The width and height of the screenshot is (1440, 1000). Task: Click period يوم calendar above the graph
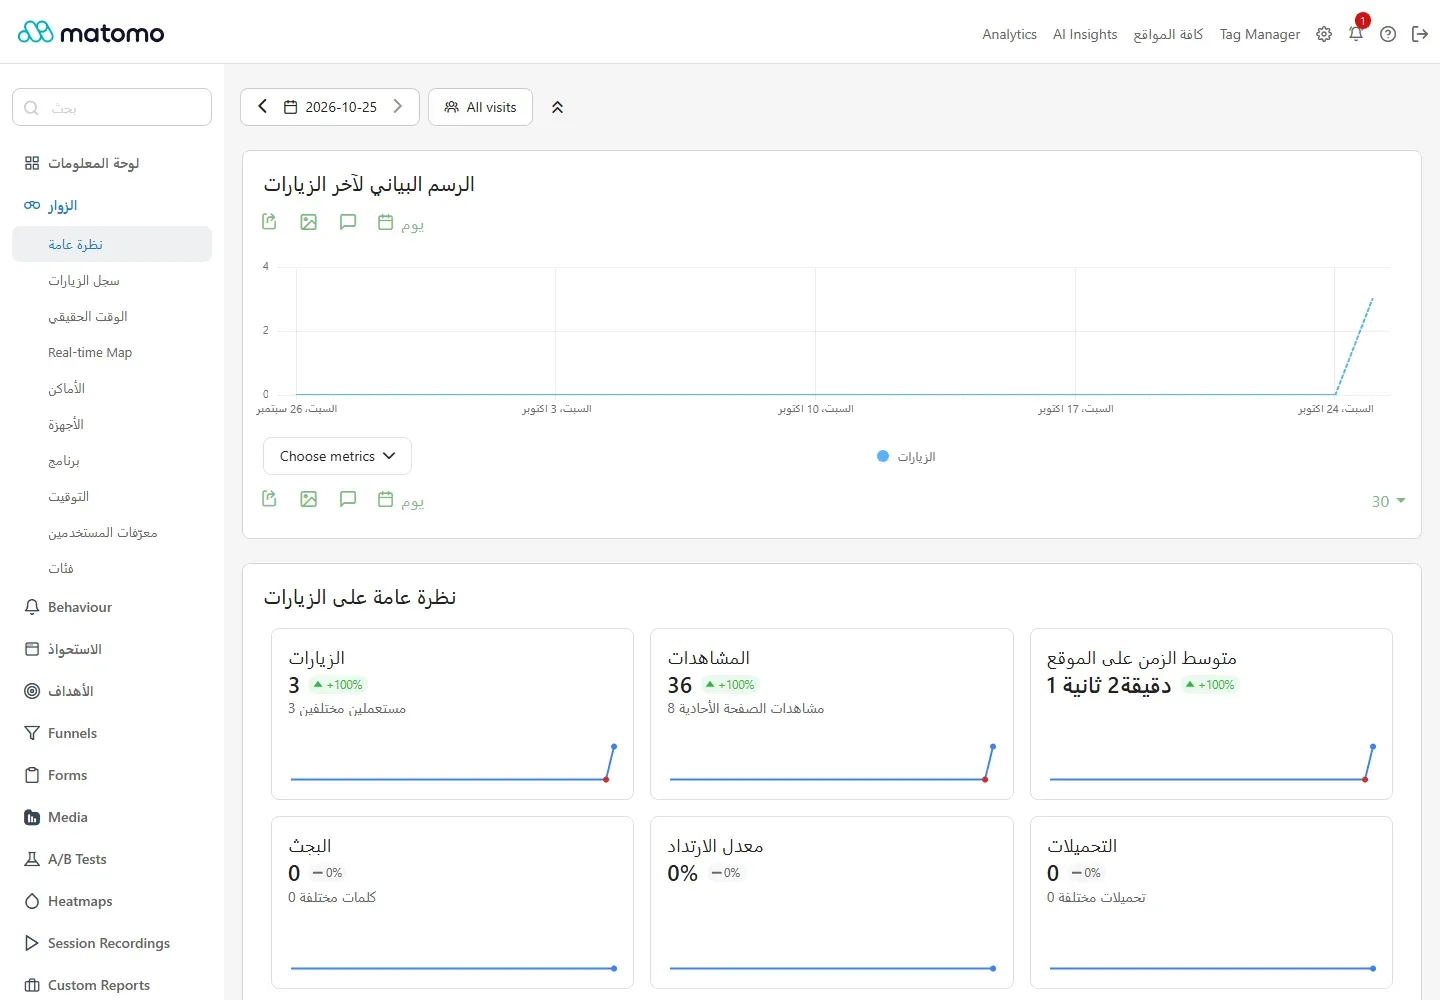tap(400, 223)
